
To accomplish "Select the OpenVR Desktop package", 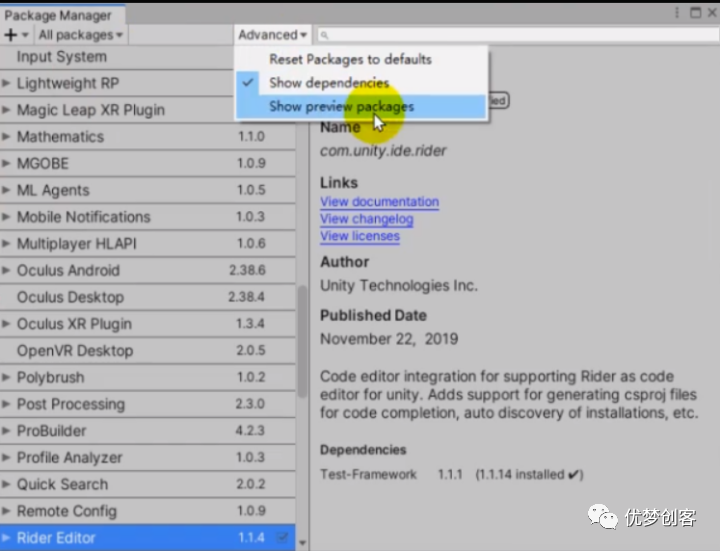I will pos(147,351).
